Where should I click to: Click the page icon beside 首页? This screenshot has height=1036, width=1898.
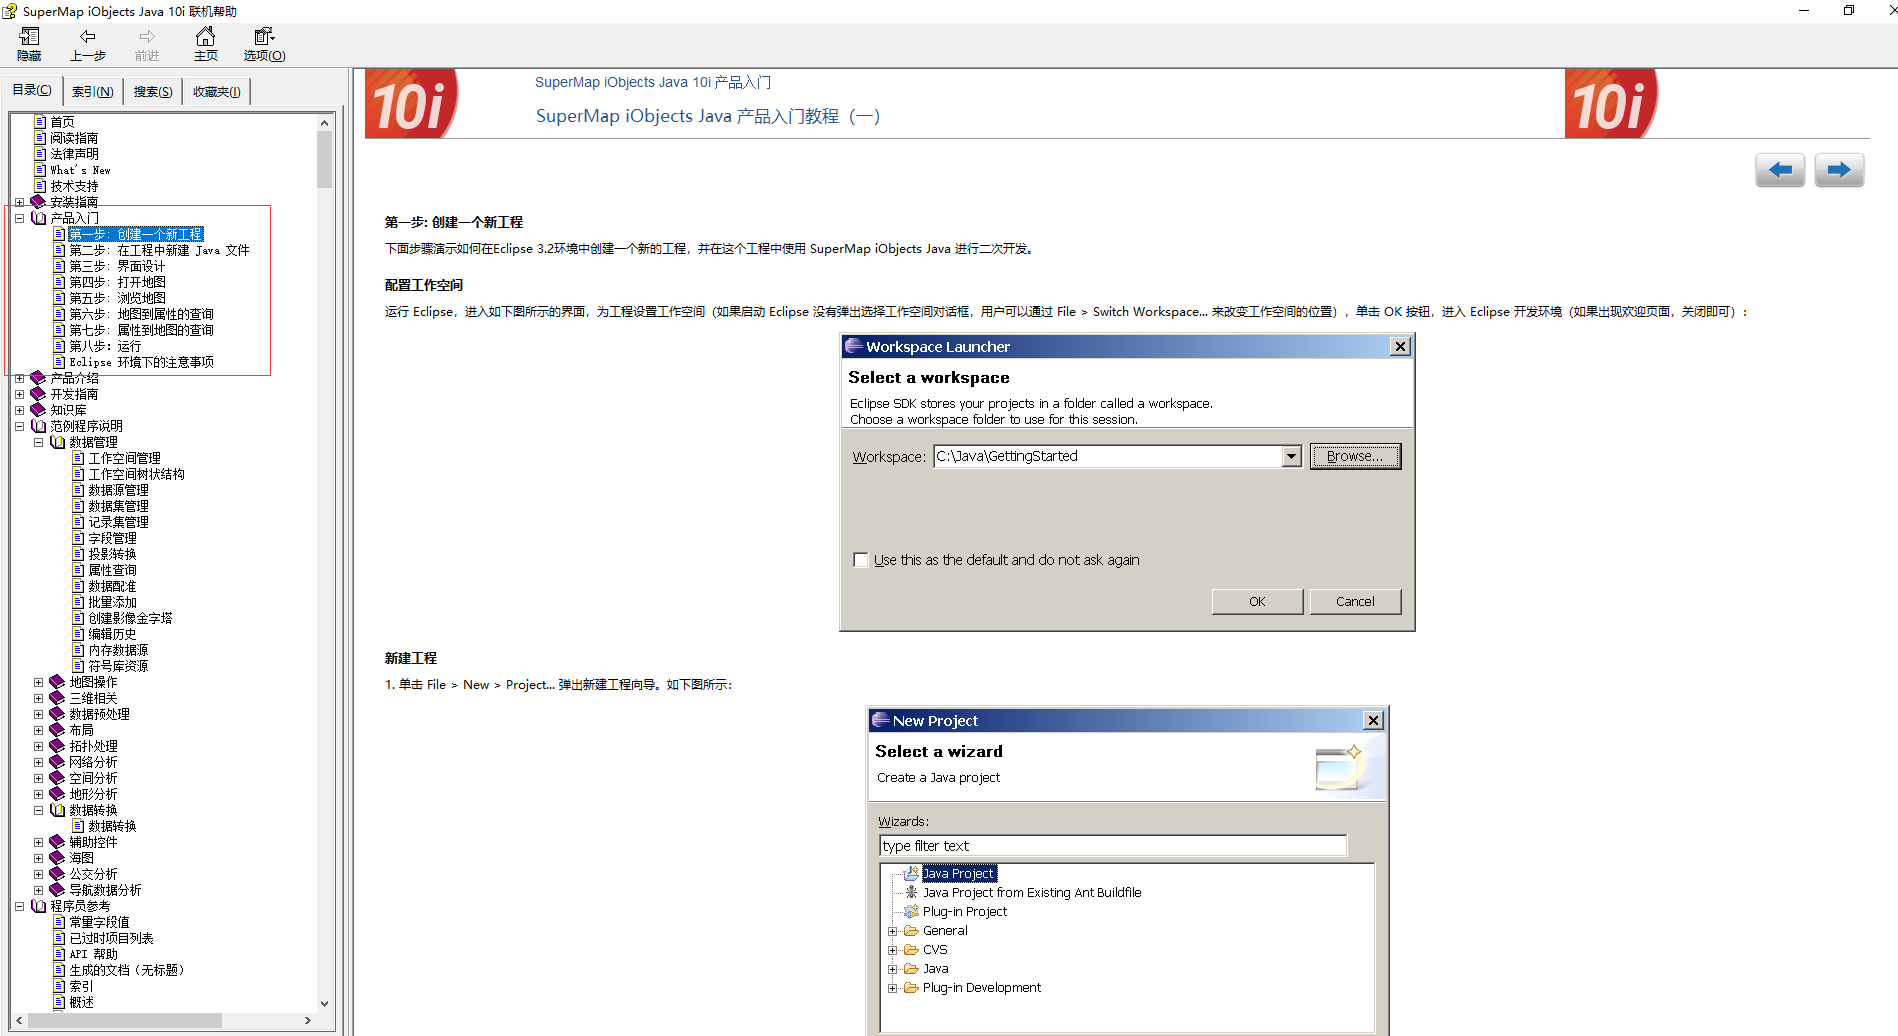click(40, 122)
